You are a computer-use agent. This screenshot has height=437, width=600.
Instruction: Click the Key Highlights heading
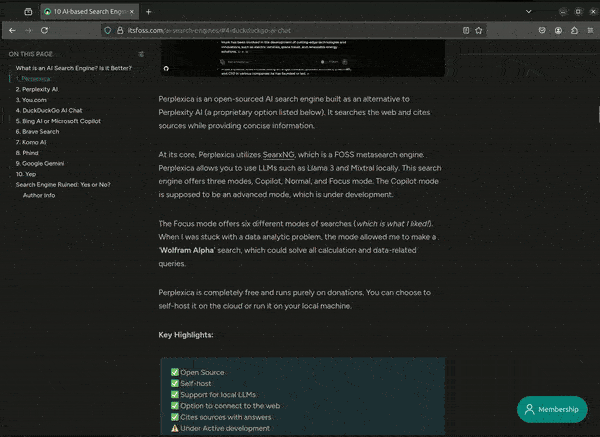click(x=186, y=335)
